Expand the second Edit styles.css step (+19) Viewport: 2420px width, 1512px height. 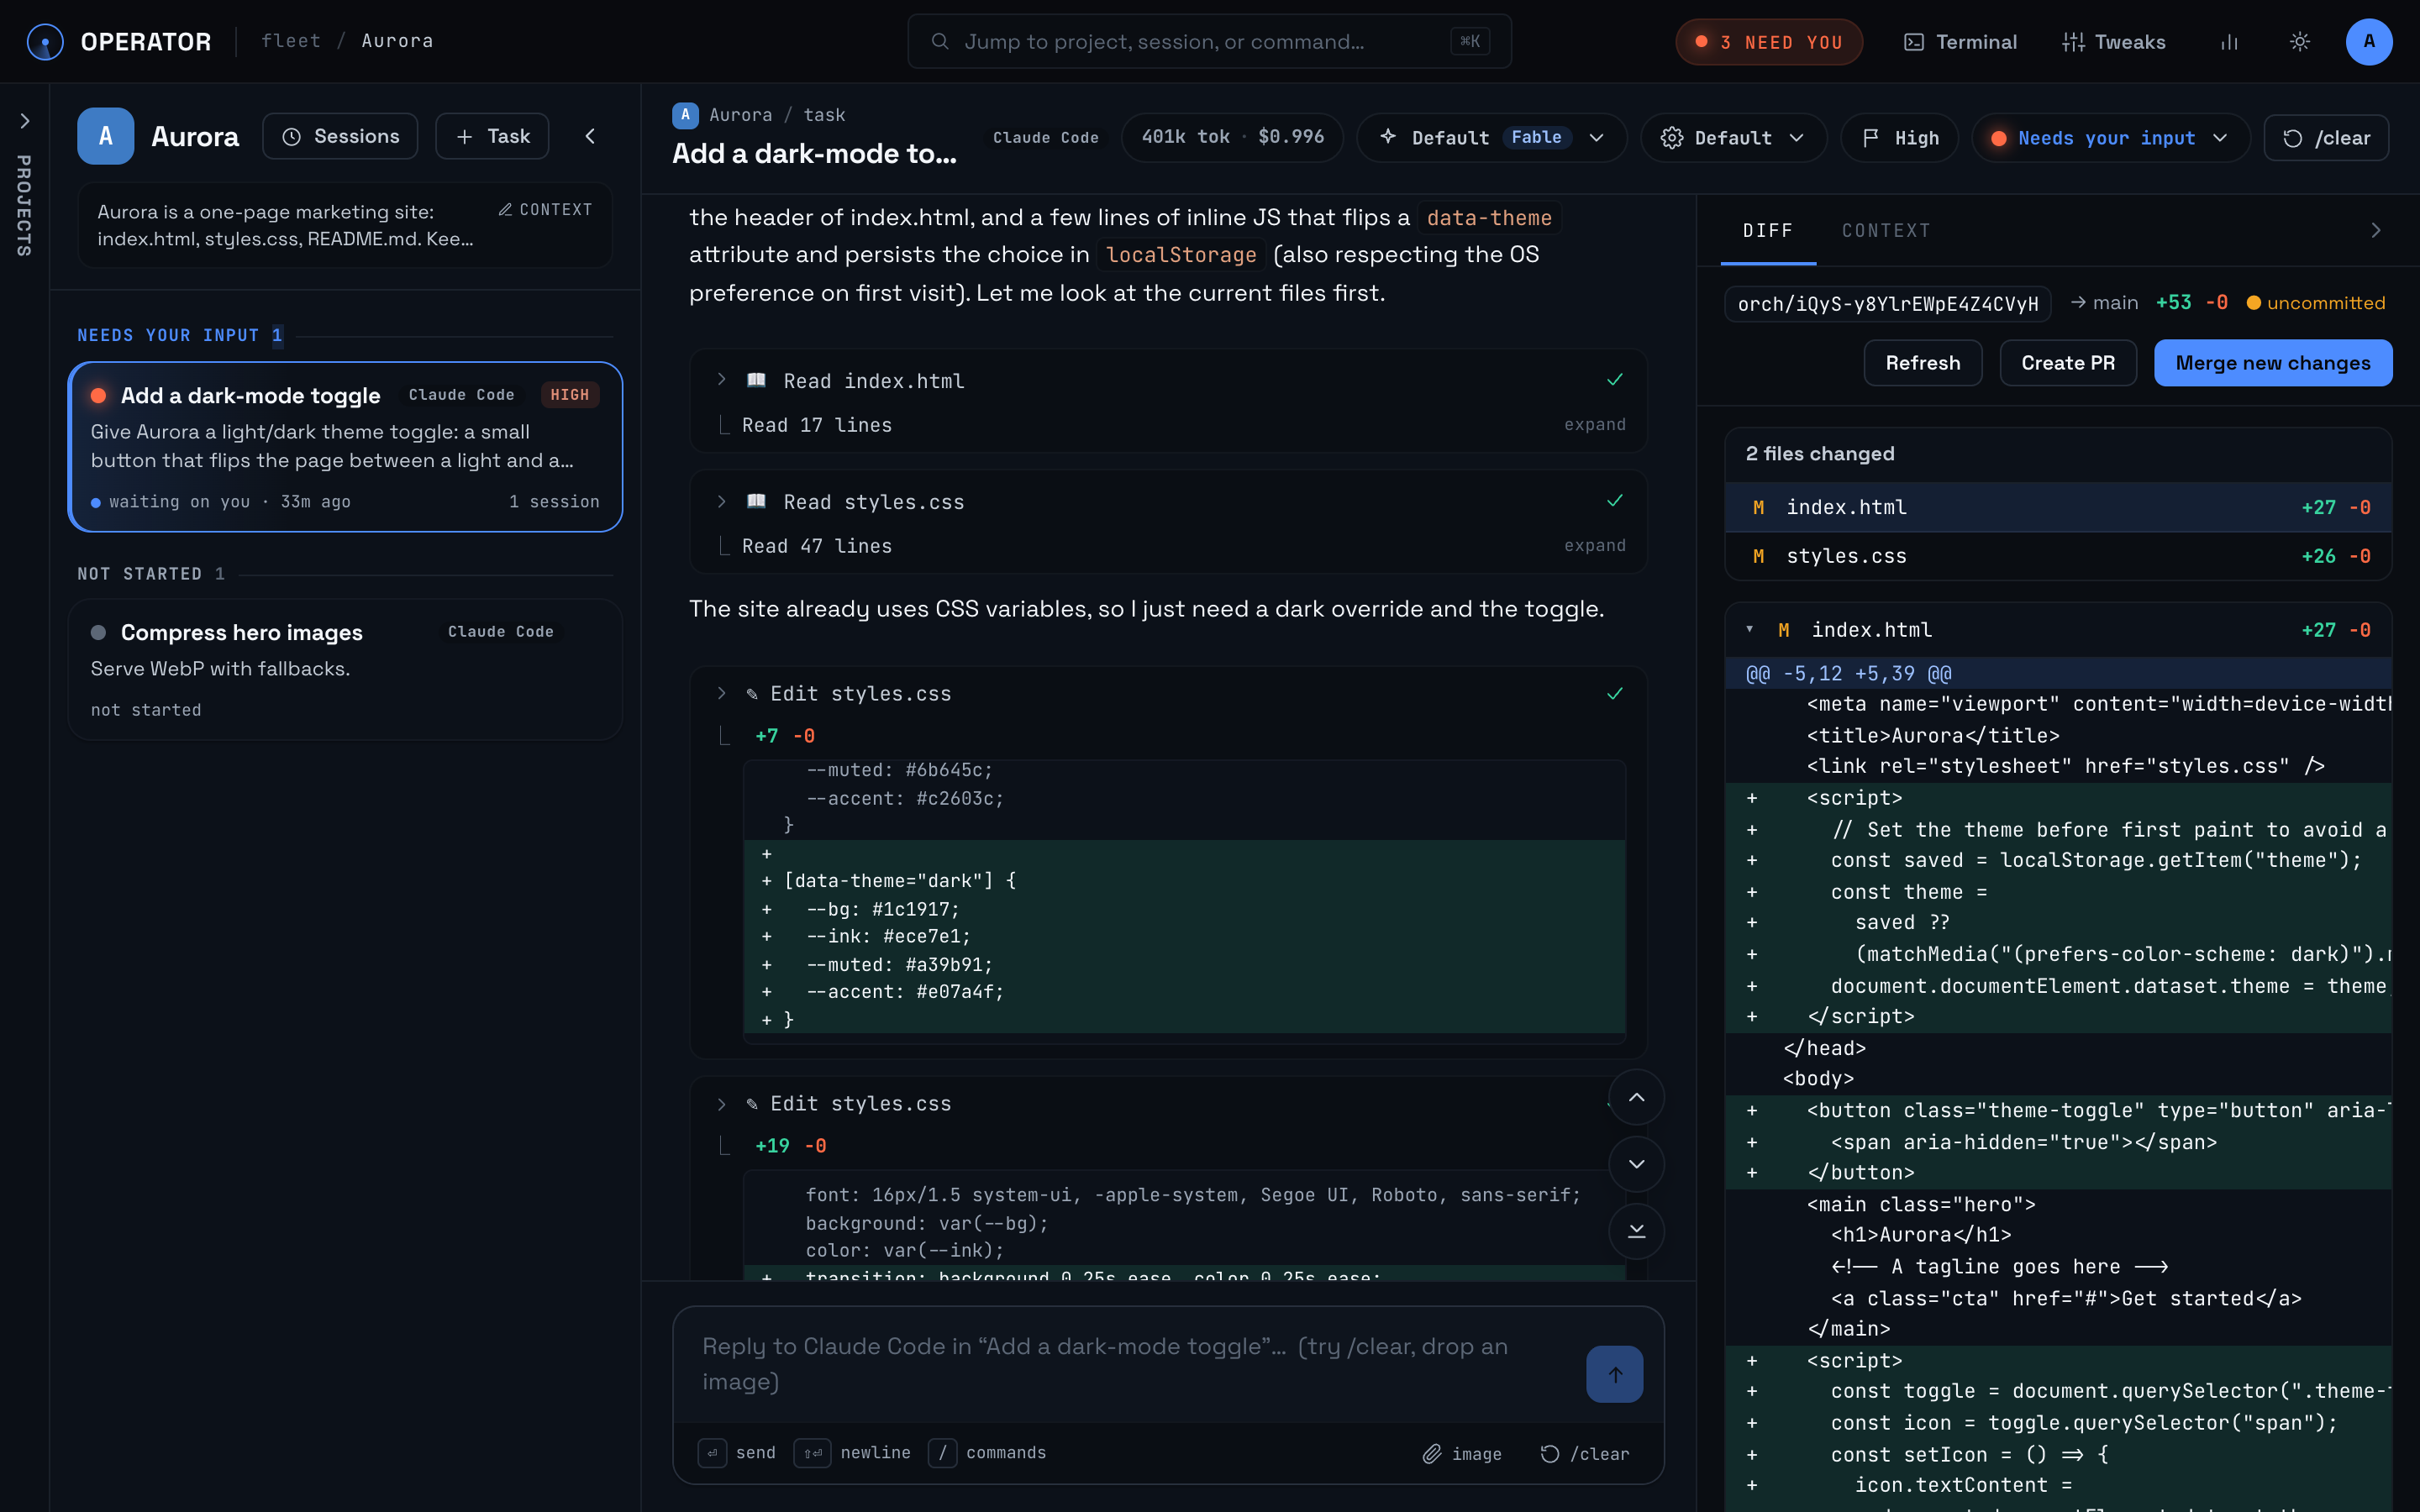(721, 1104)
